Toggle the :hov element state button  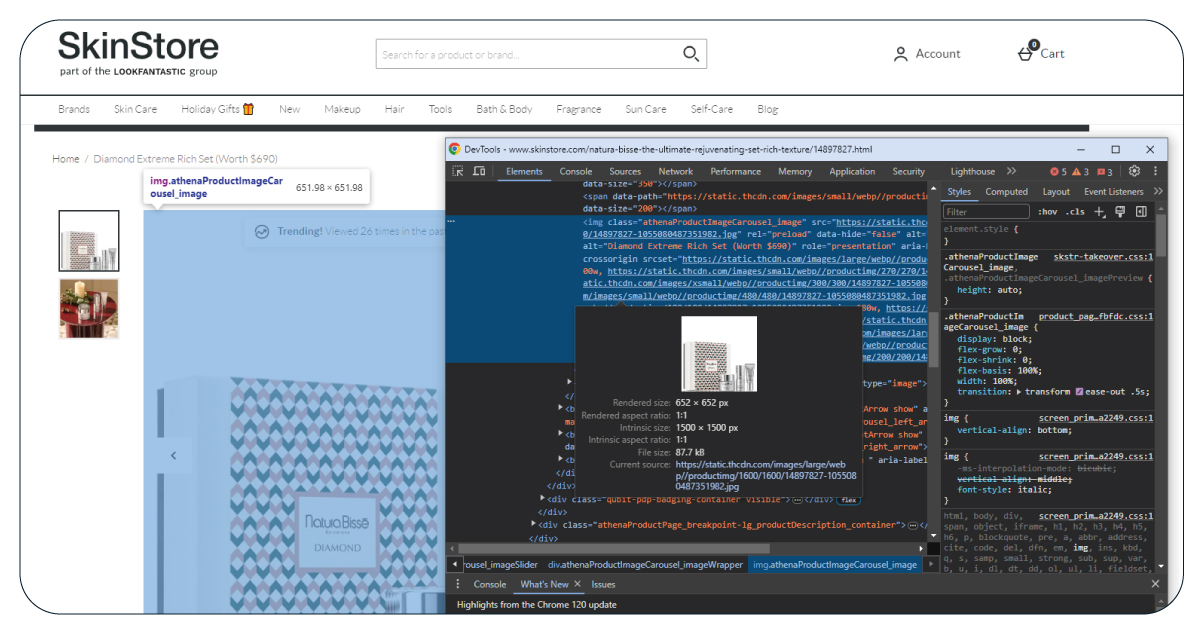[x=1047, y=212]
